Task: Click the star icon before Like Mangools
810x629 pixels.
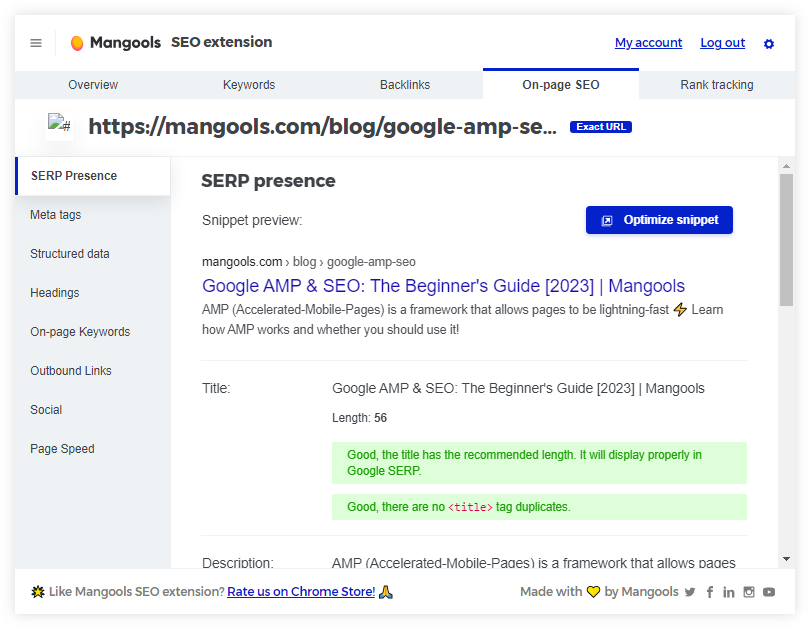Action: [38, 592]
